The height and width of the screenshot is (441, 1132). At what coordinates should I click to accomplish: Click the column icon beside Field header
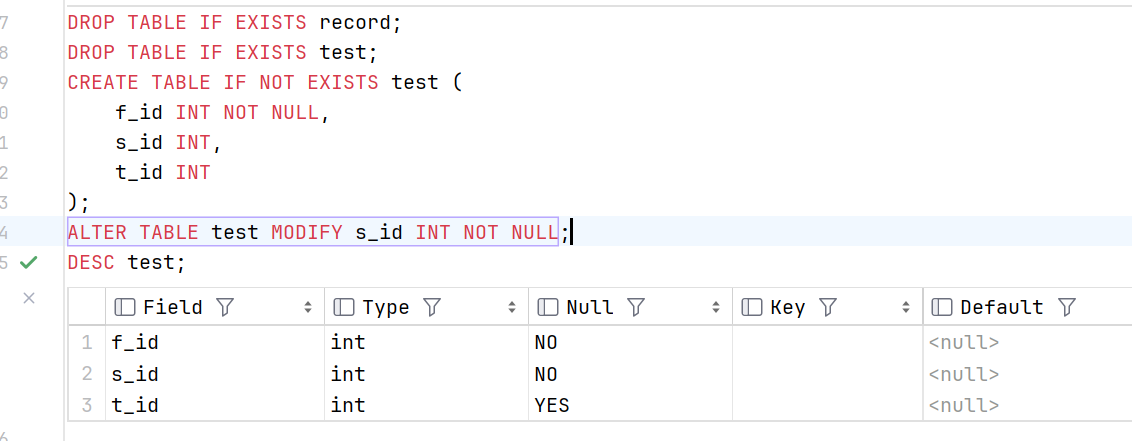[x=125, y=307]
